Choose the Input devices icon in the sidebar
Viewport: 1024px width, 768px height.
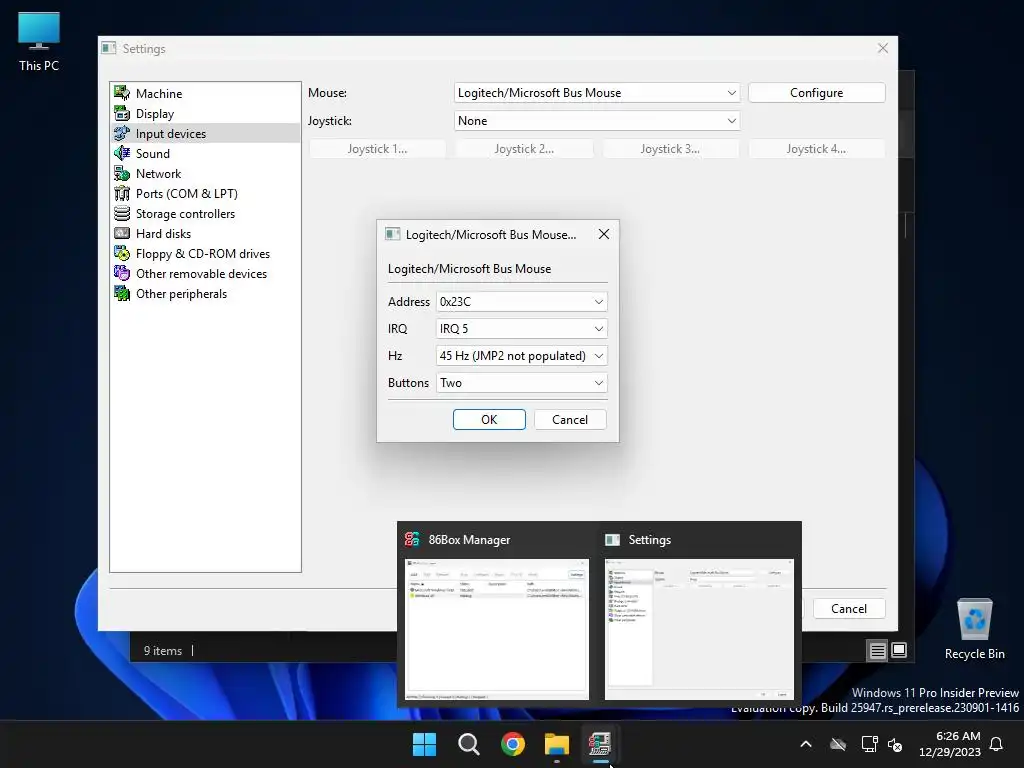point(122,133)
